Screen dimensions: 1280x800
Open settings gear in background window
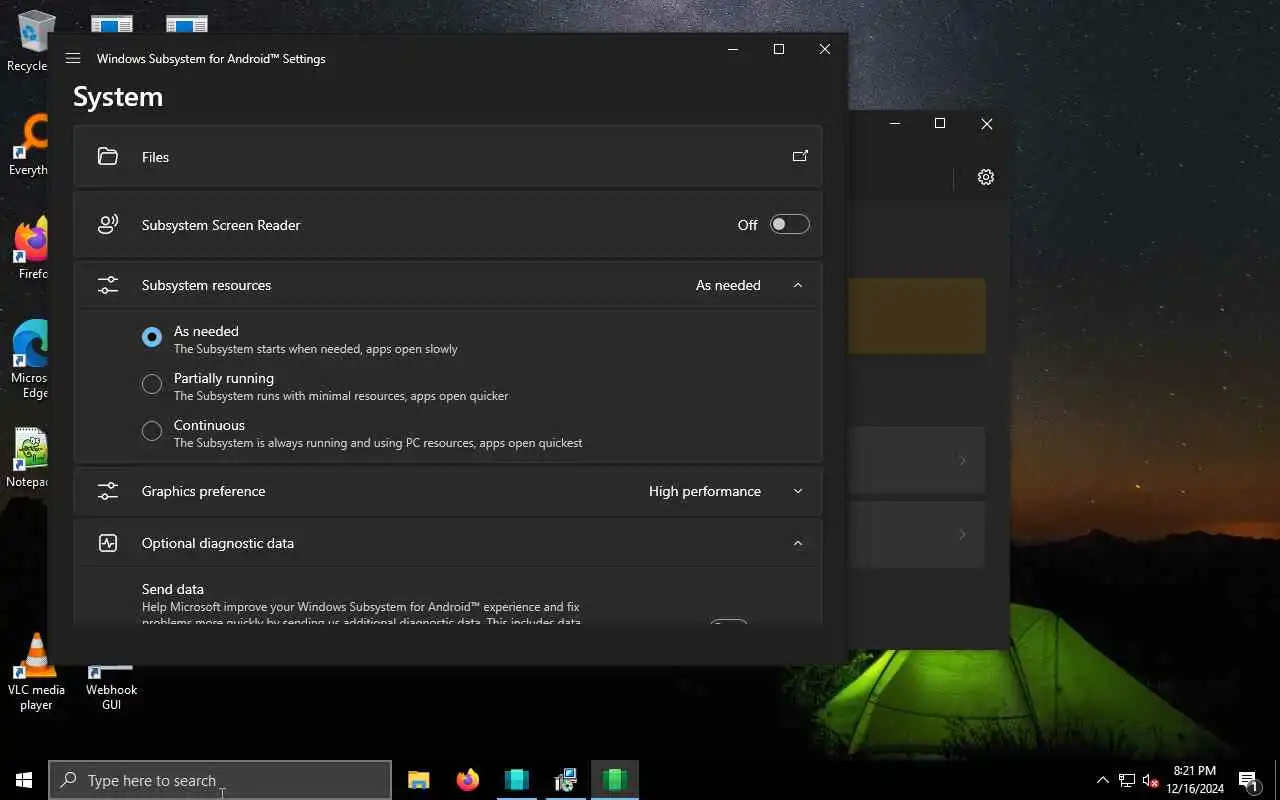(x=986, y=177)
